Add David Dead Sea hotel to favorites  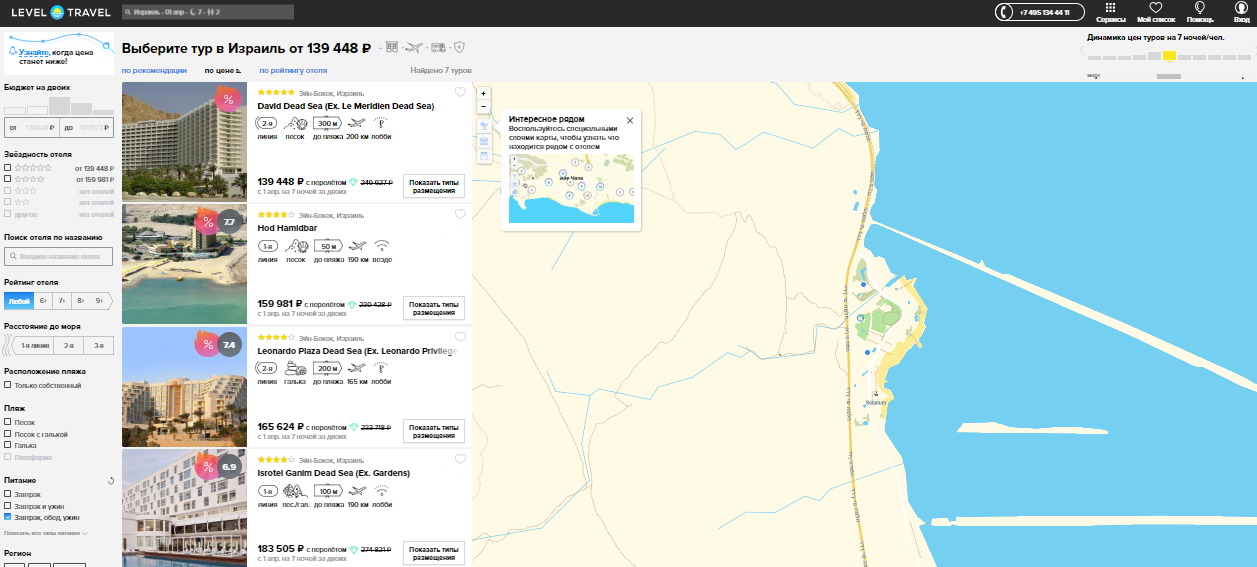[x=460, y=92]
